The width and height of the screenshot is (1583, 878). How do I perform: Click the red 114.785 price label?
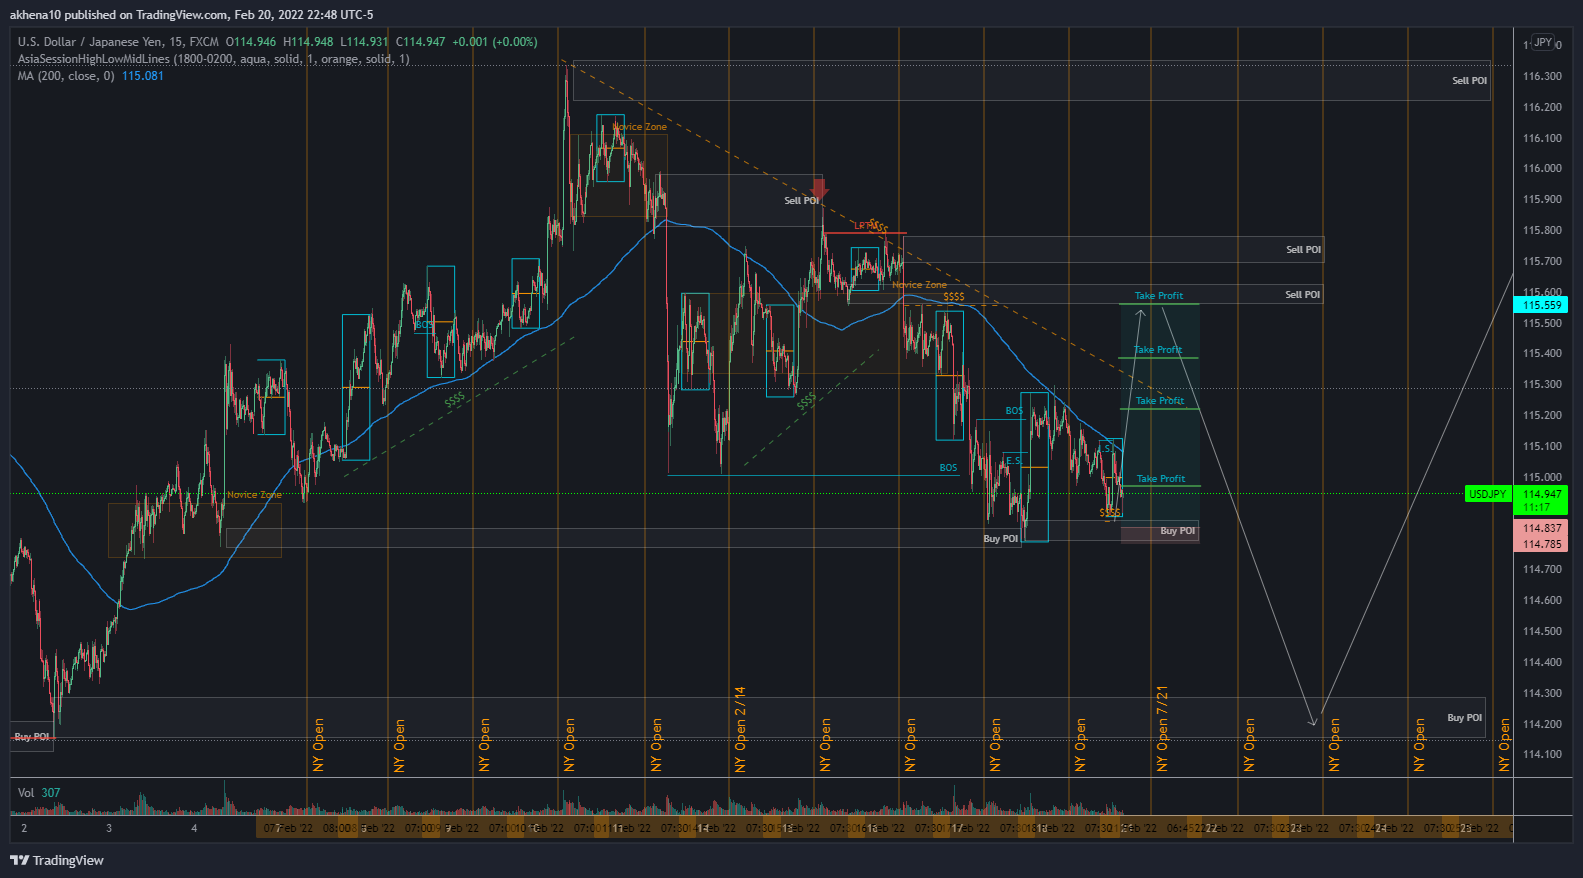pos(1541,544)
